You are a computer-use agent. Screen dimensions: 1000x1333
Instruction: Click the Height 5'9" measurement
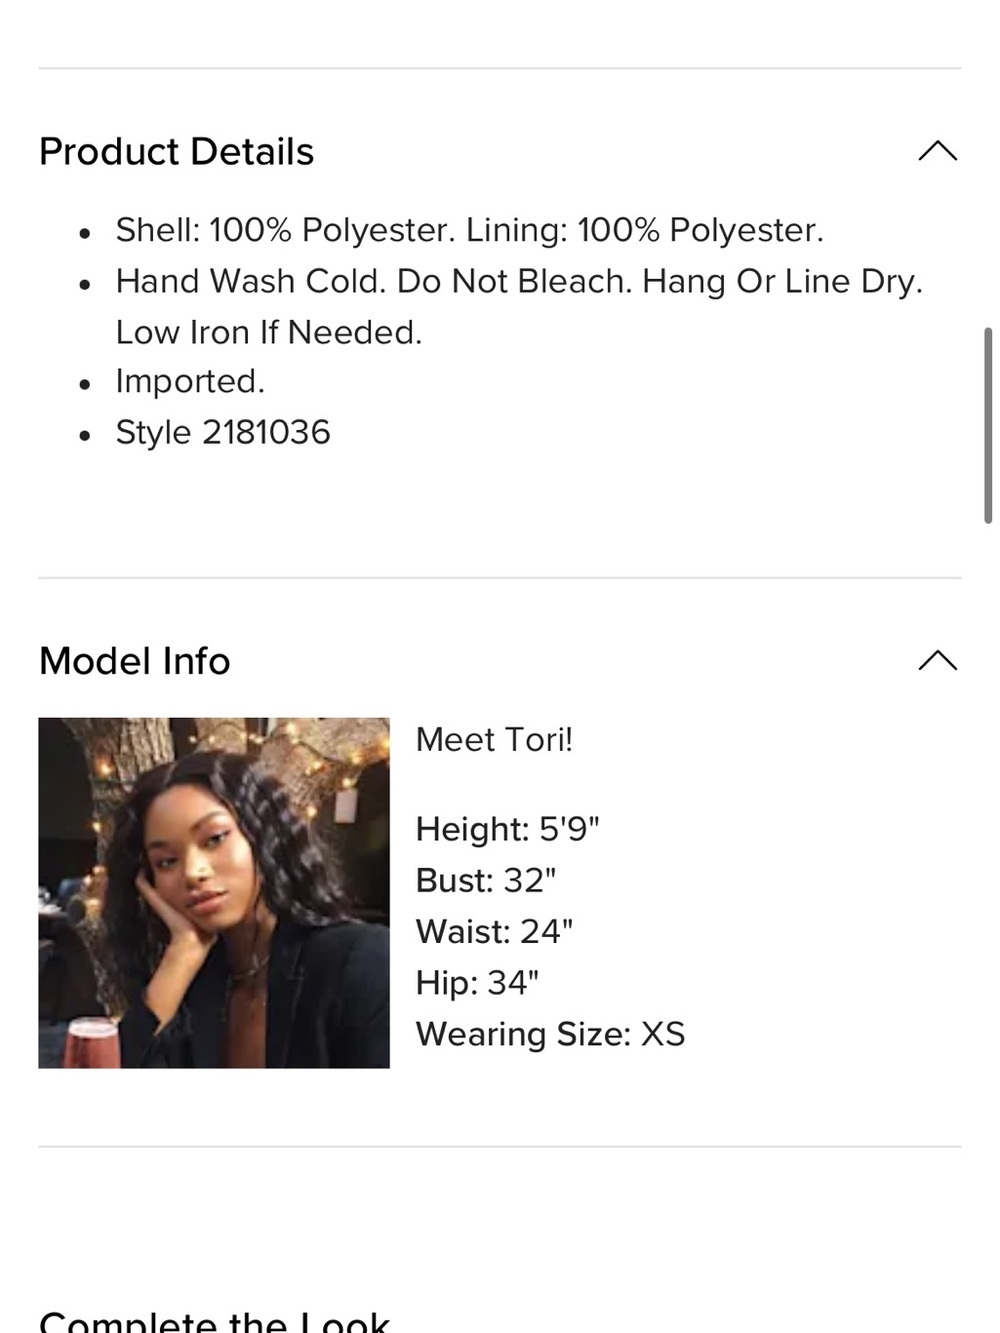(x=507, y=829)
